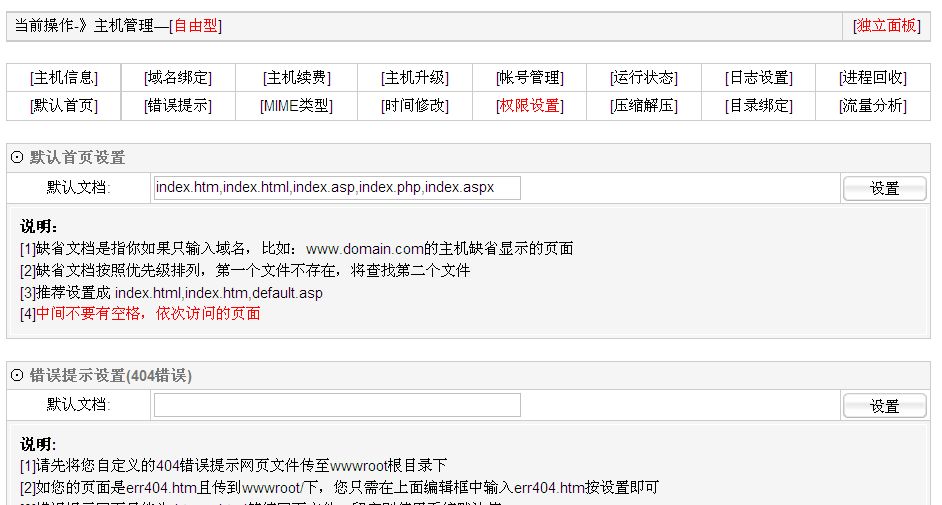Screen dimensions: 942x505
Task: Click 目录绑定 menu entry
Action: (758, 106)
